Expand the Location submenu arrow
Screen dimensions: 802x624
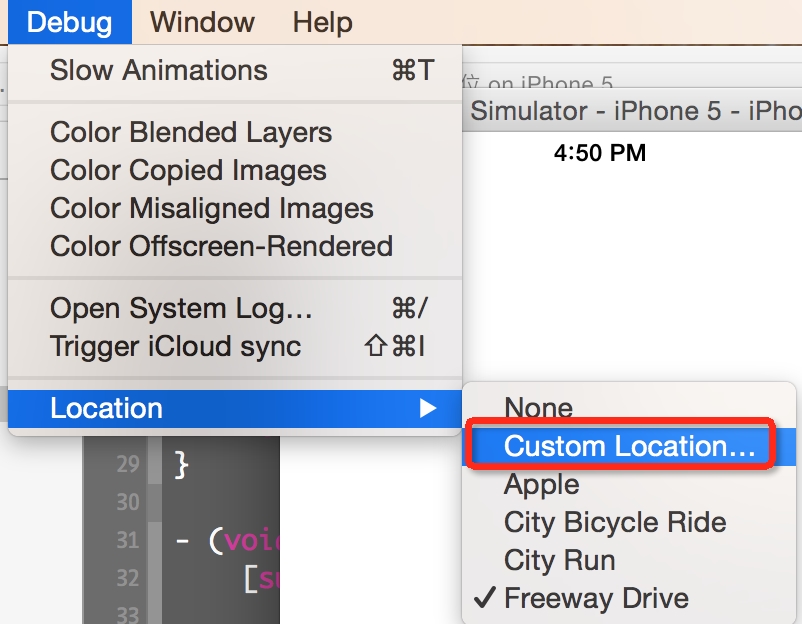(428, 408)
